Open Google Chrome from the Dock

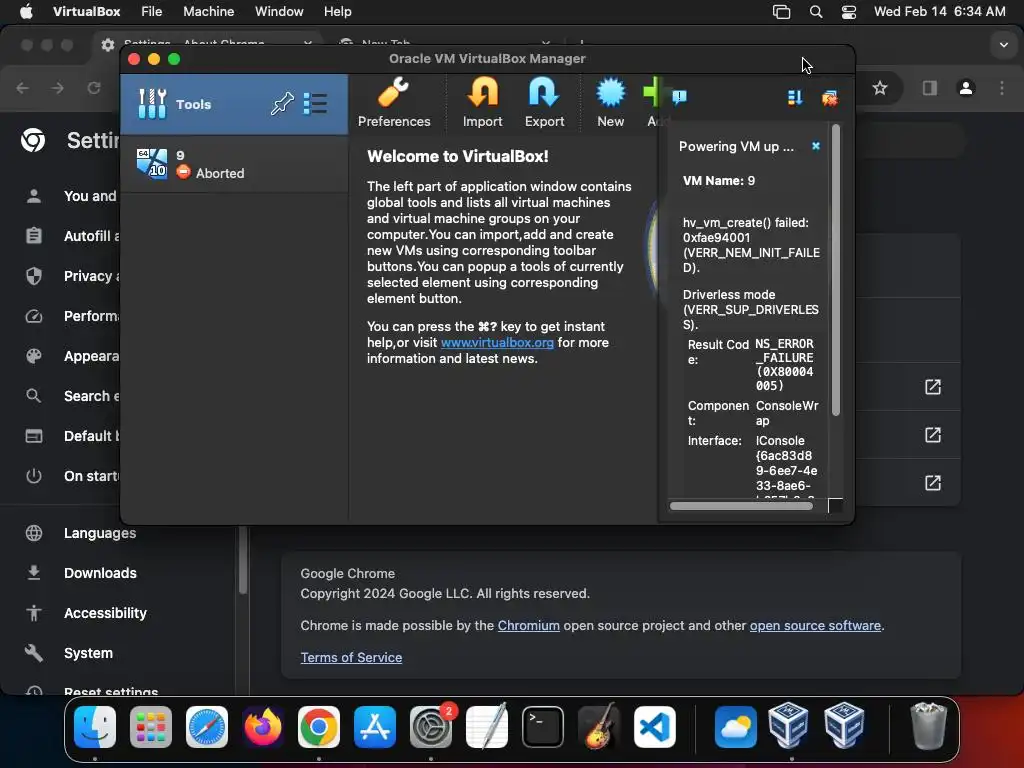click(x=319, y=727)
